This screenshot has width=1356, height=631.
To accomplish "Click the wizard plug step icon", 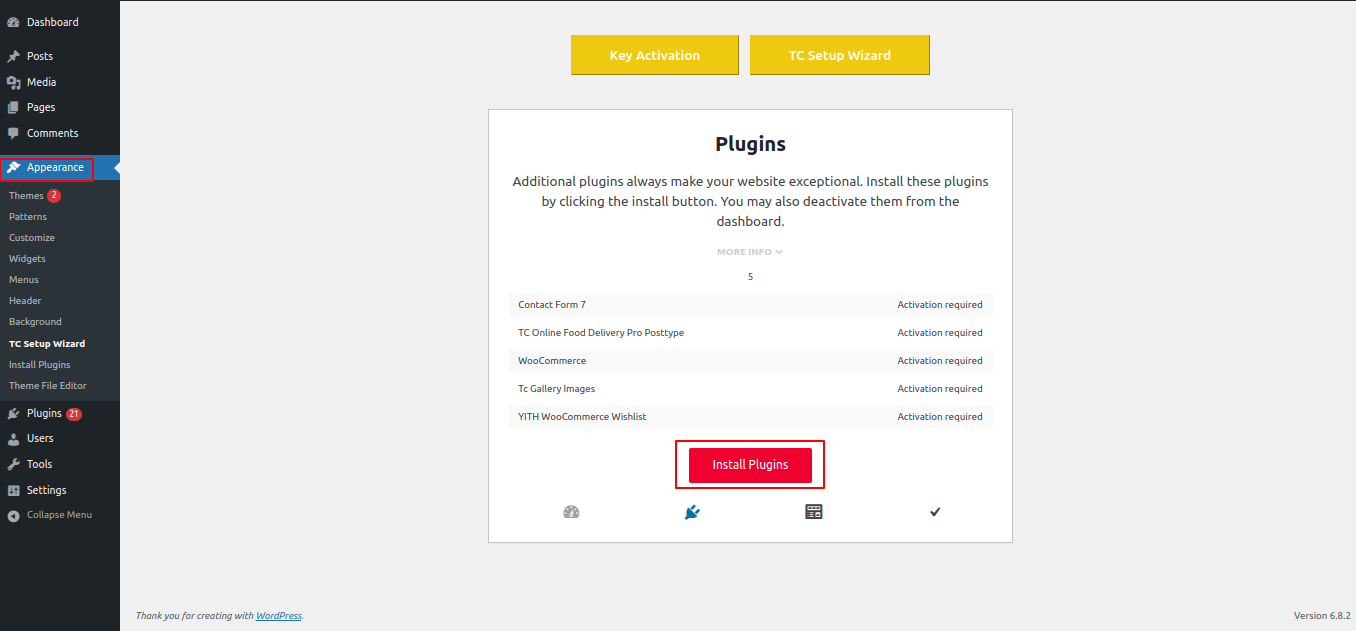I will 692,512.
